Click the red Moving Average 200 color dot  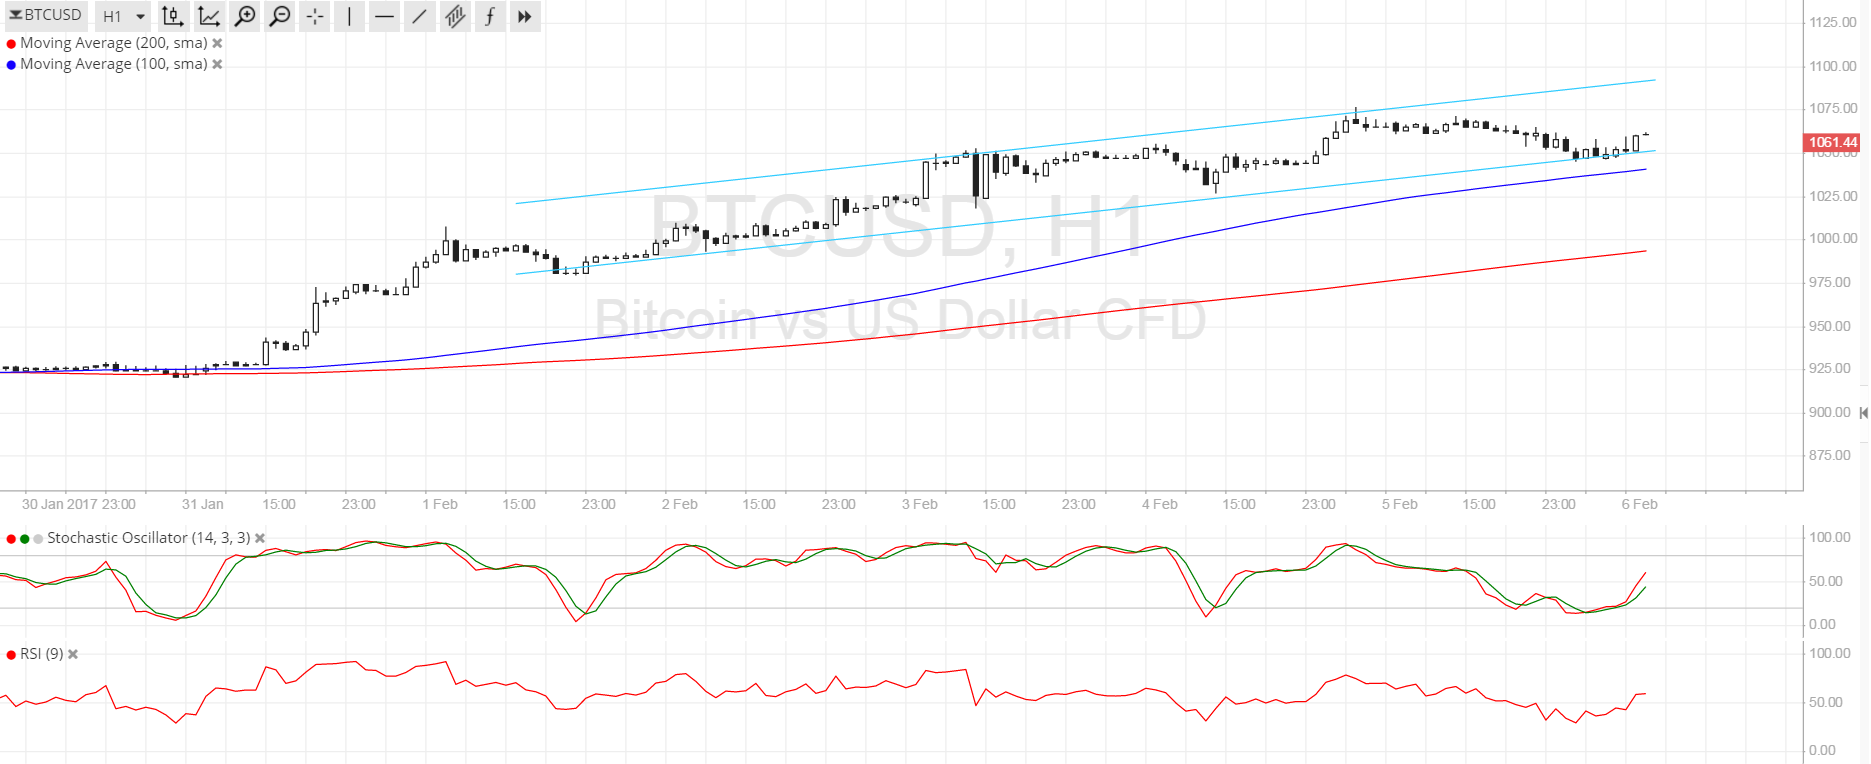coord(11,44)
